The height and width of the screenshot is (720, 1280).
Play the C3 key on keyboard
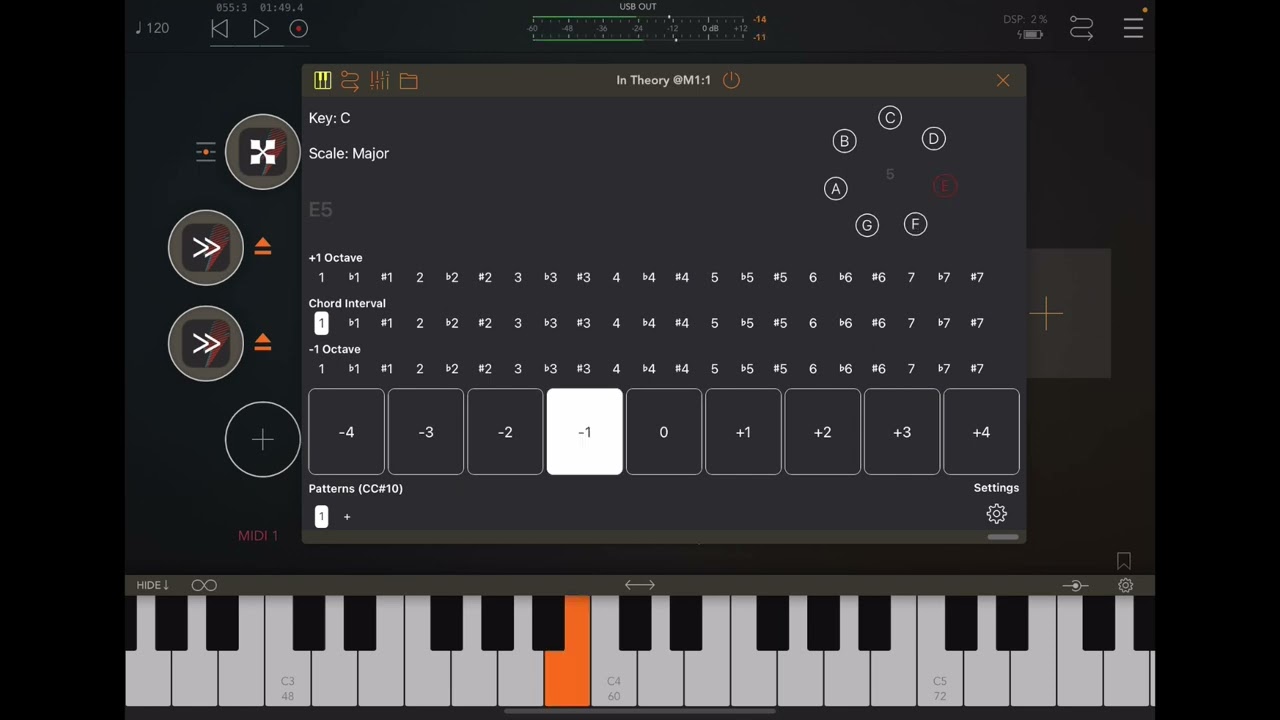click(287, 680)
